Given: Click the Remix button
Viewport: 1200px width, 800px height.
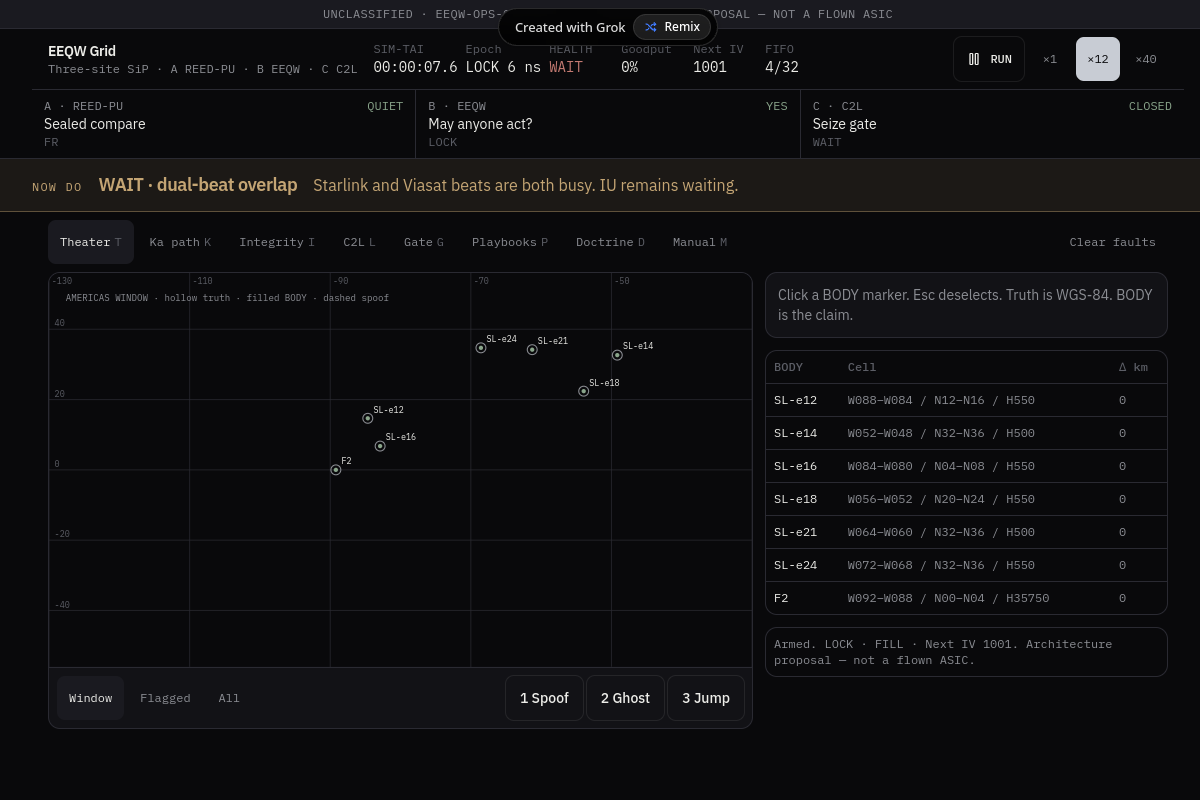Looking at the screenshot, I should point(672,27).
